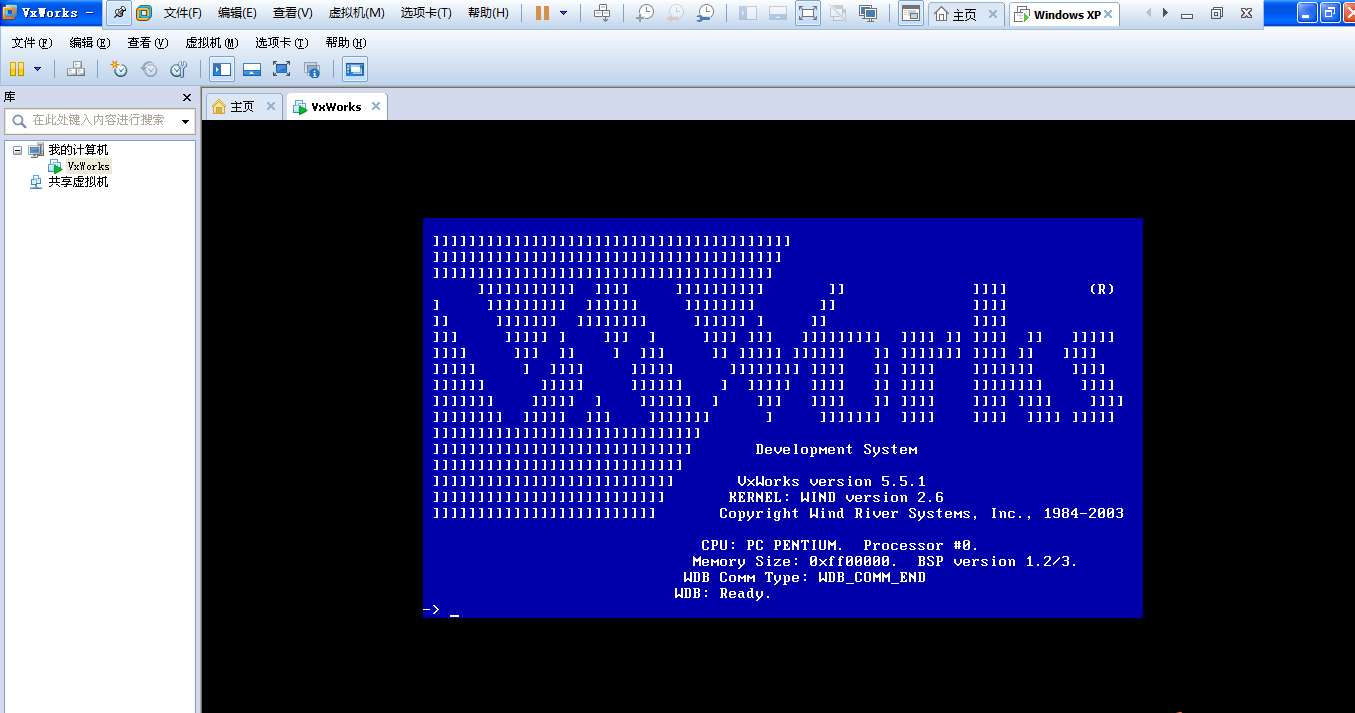Click the print icon in the toolbar

click(75, 68)
